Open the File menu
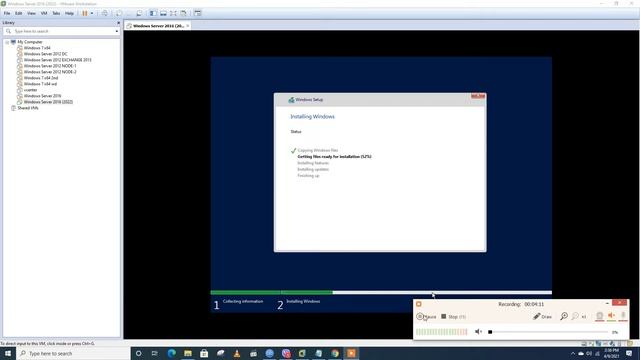The height and width of the screenshot is (360, 640). [x=7, y=13]
